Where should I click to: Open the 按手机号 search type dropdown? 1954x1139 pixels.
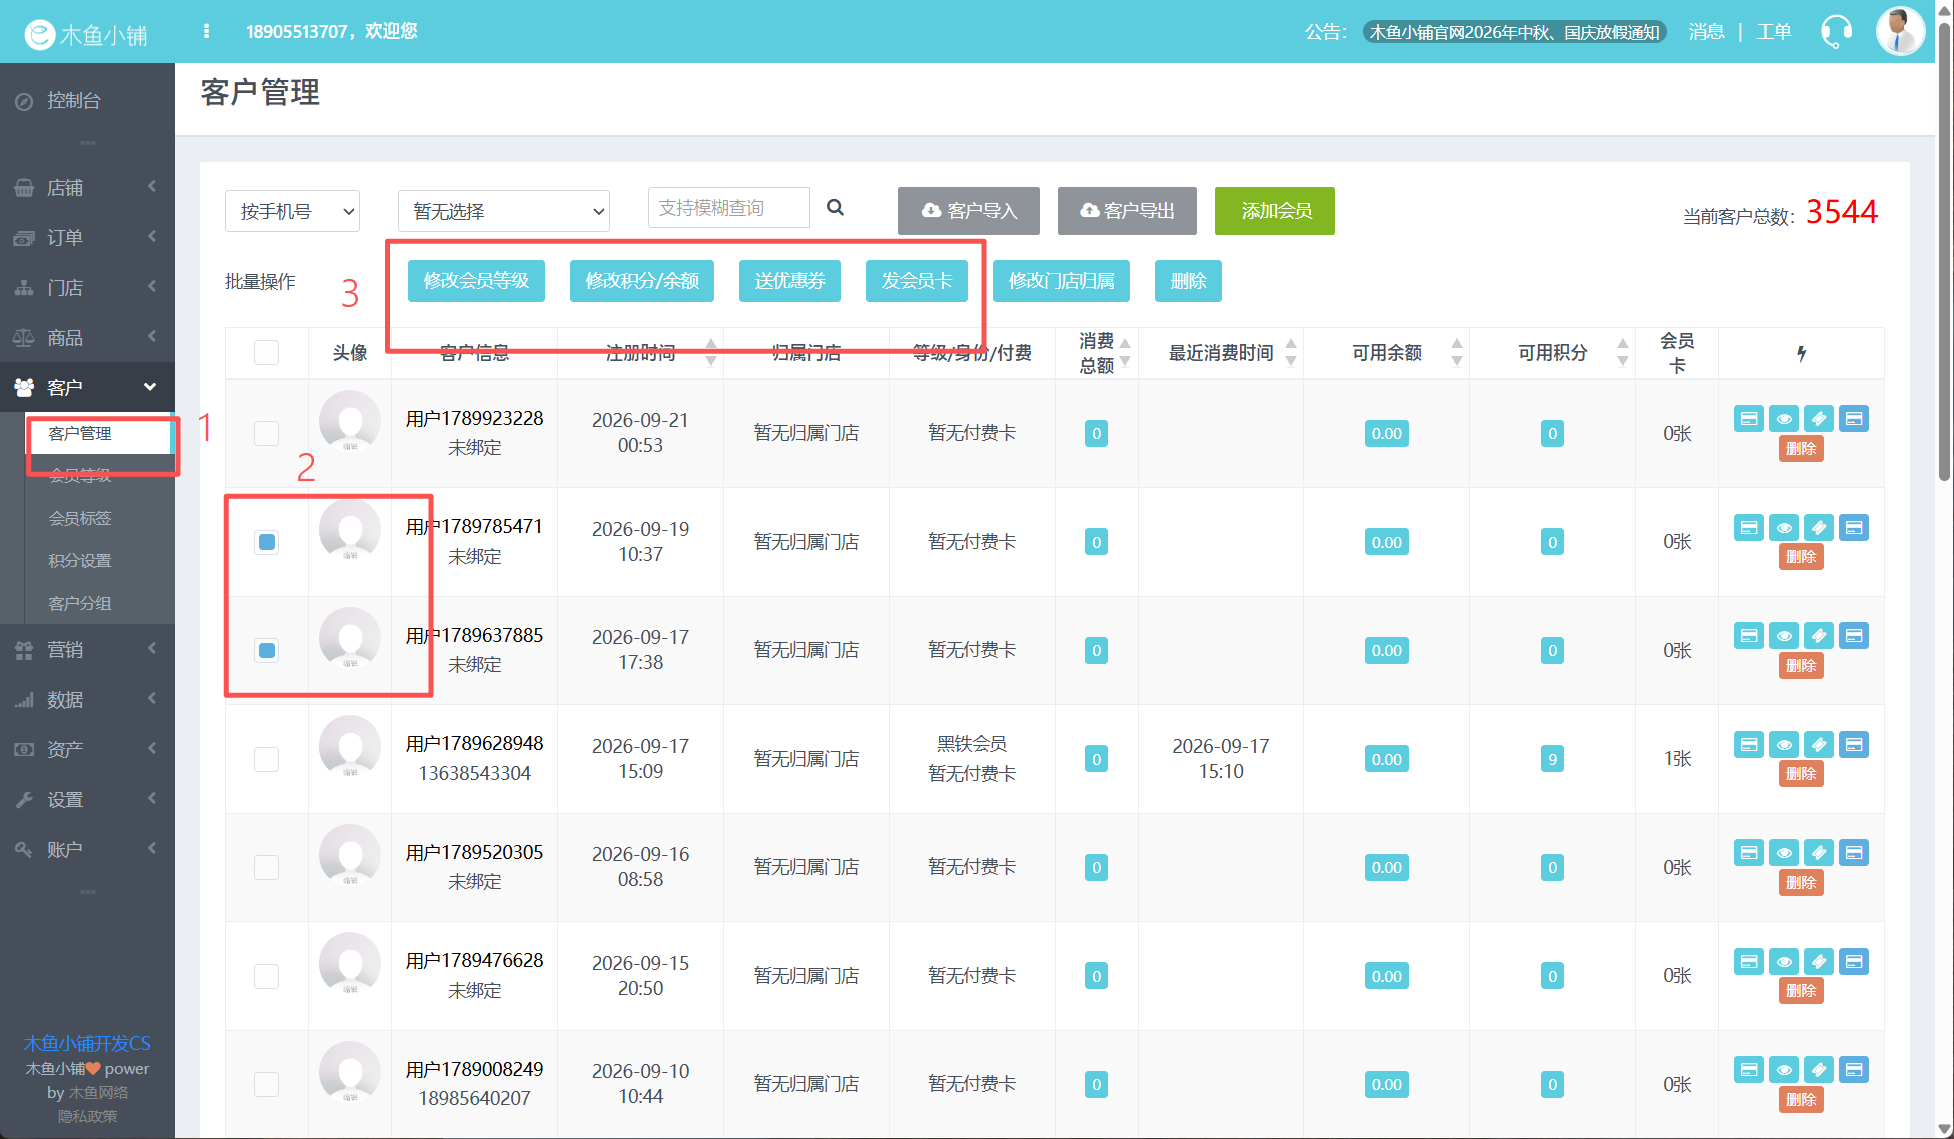[292, 211]
